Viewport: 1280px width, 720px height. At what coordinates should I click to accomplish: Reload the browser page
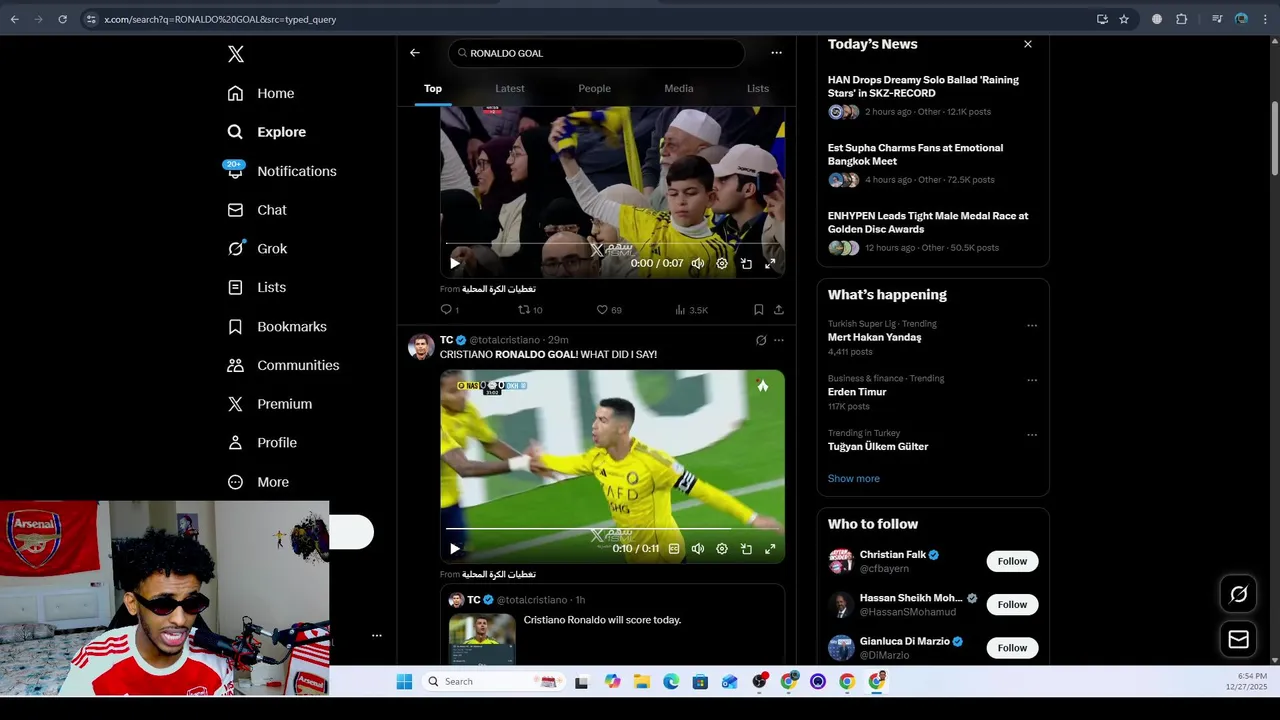62,19
